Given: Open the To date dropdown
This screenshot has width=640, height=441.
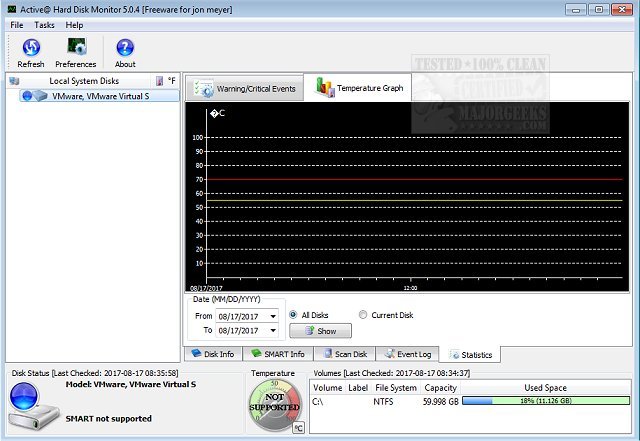Looking at the screenshot, I should point(273,330).
